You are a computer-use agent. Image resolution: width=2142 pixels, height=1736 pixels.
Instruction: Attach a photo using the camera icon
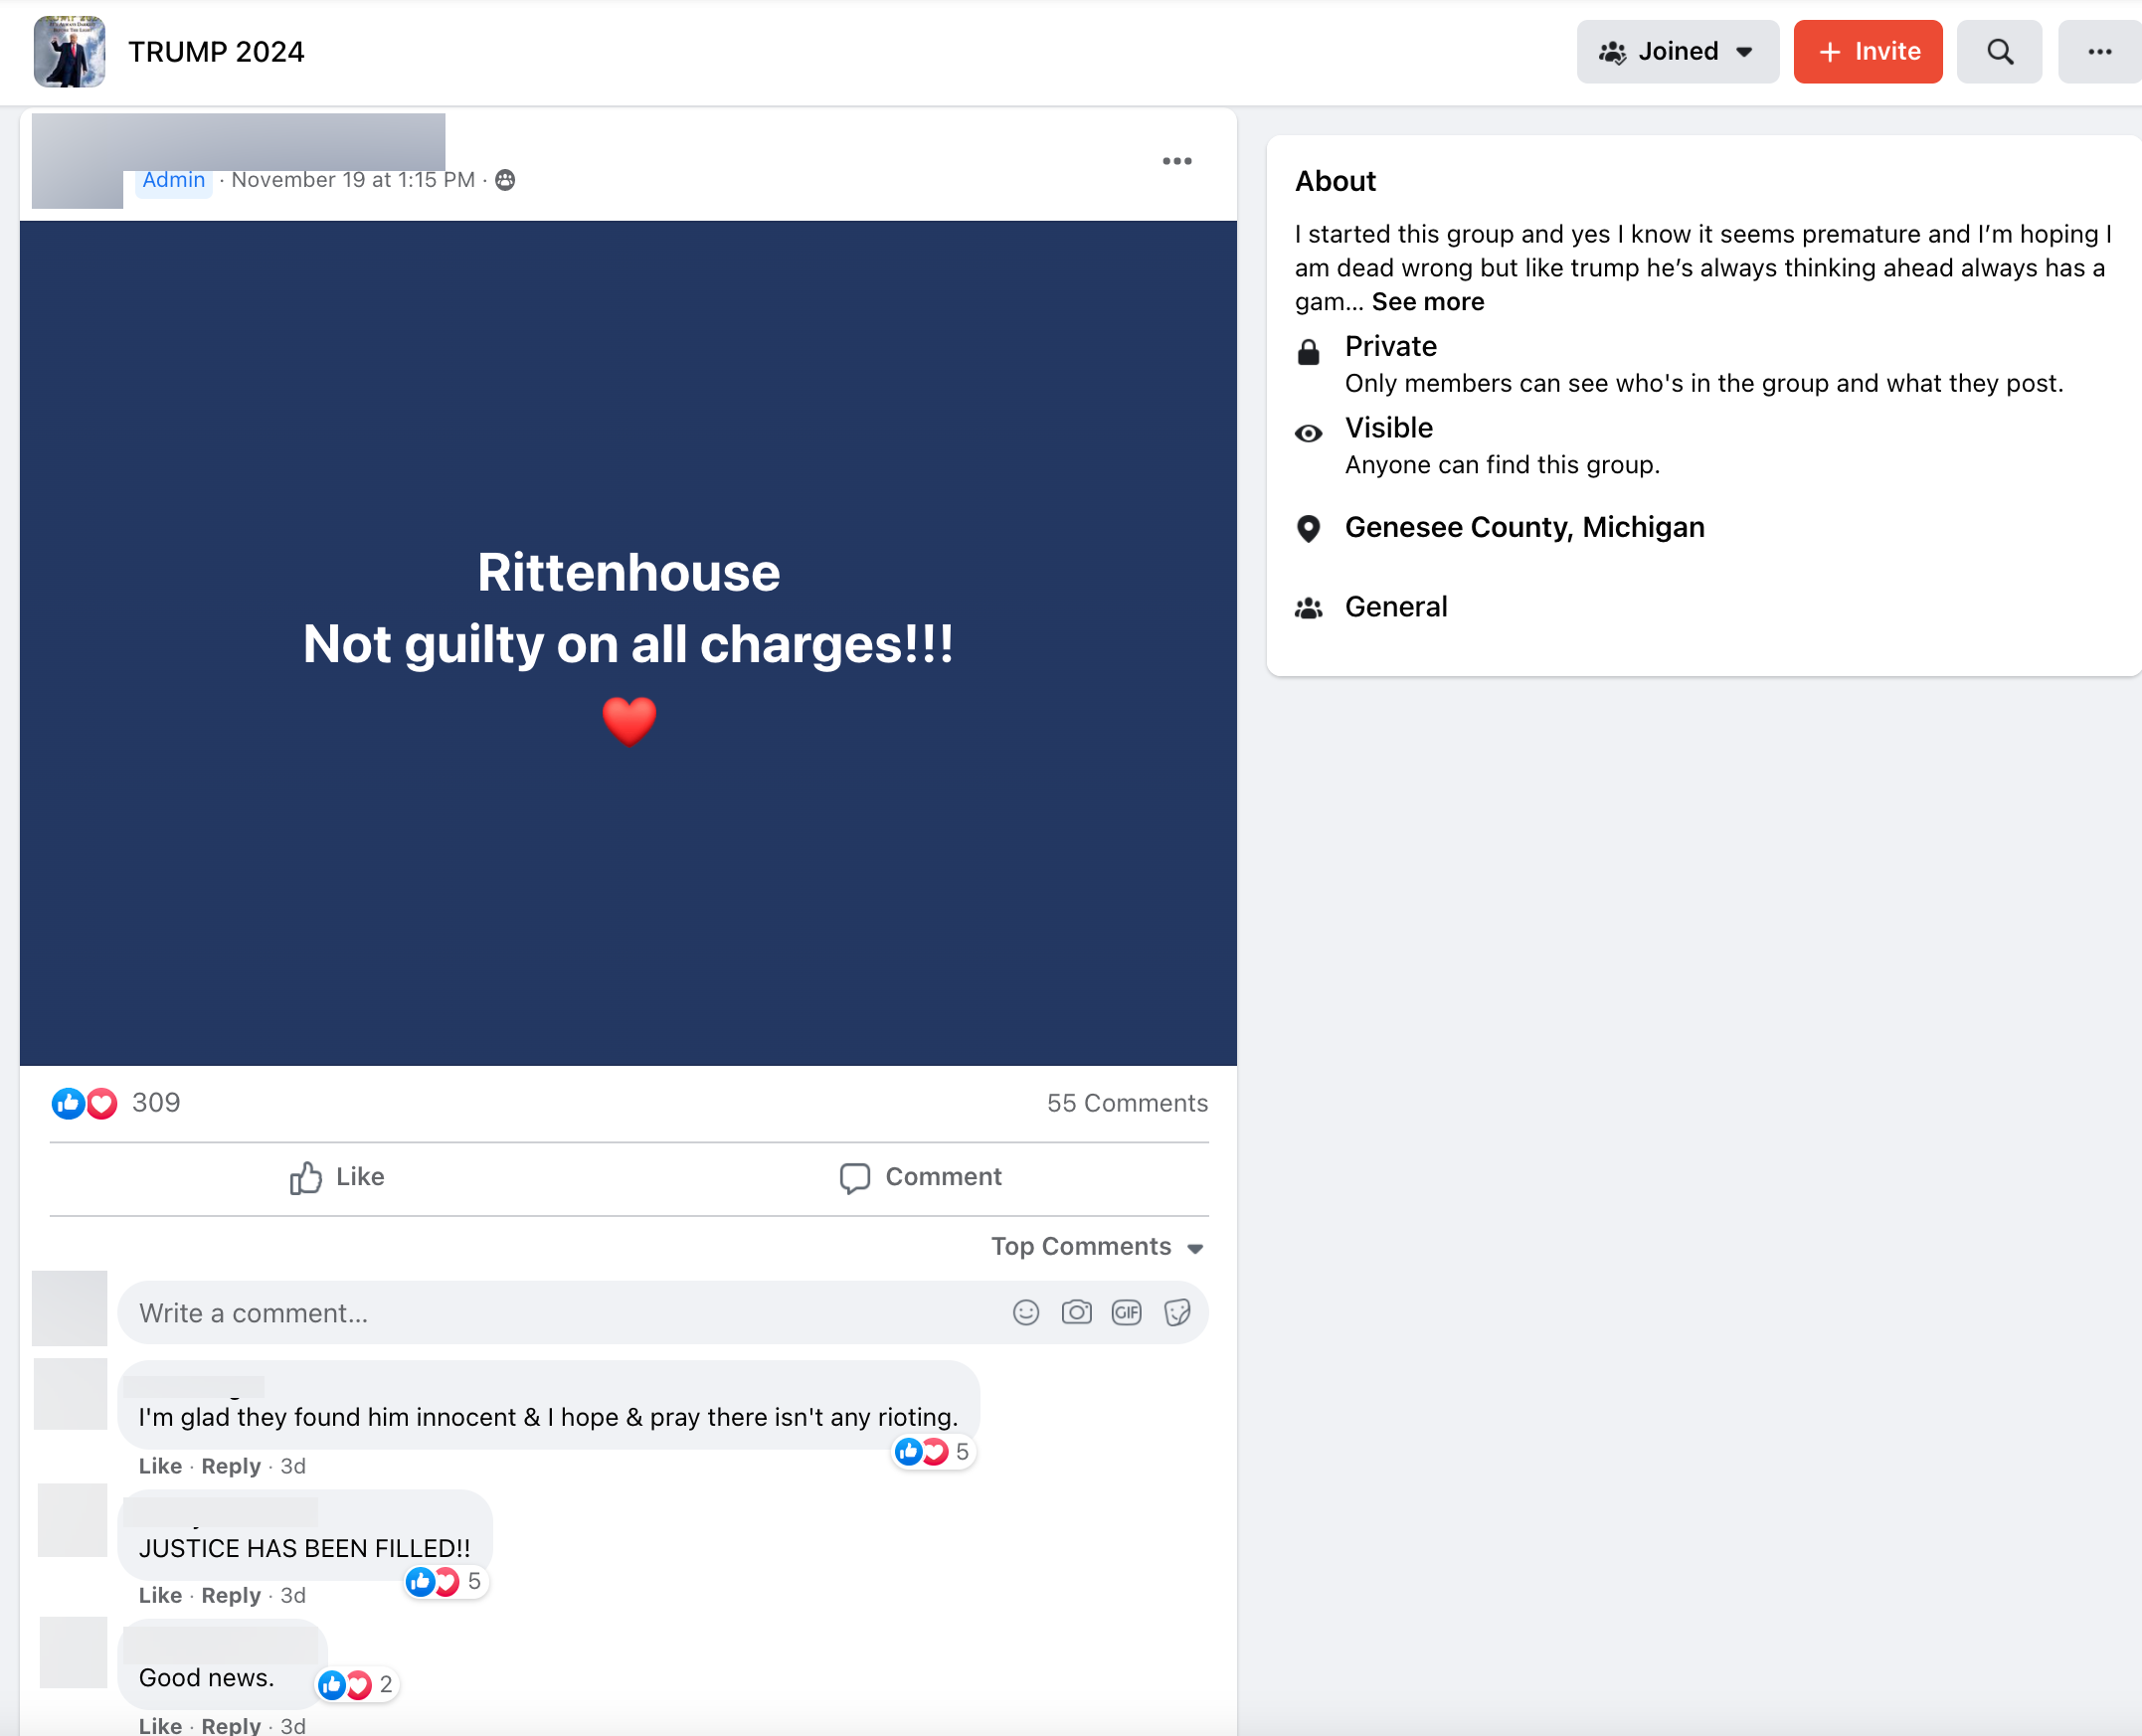pyautogui.click(x=1076, y=1312)
